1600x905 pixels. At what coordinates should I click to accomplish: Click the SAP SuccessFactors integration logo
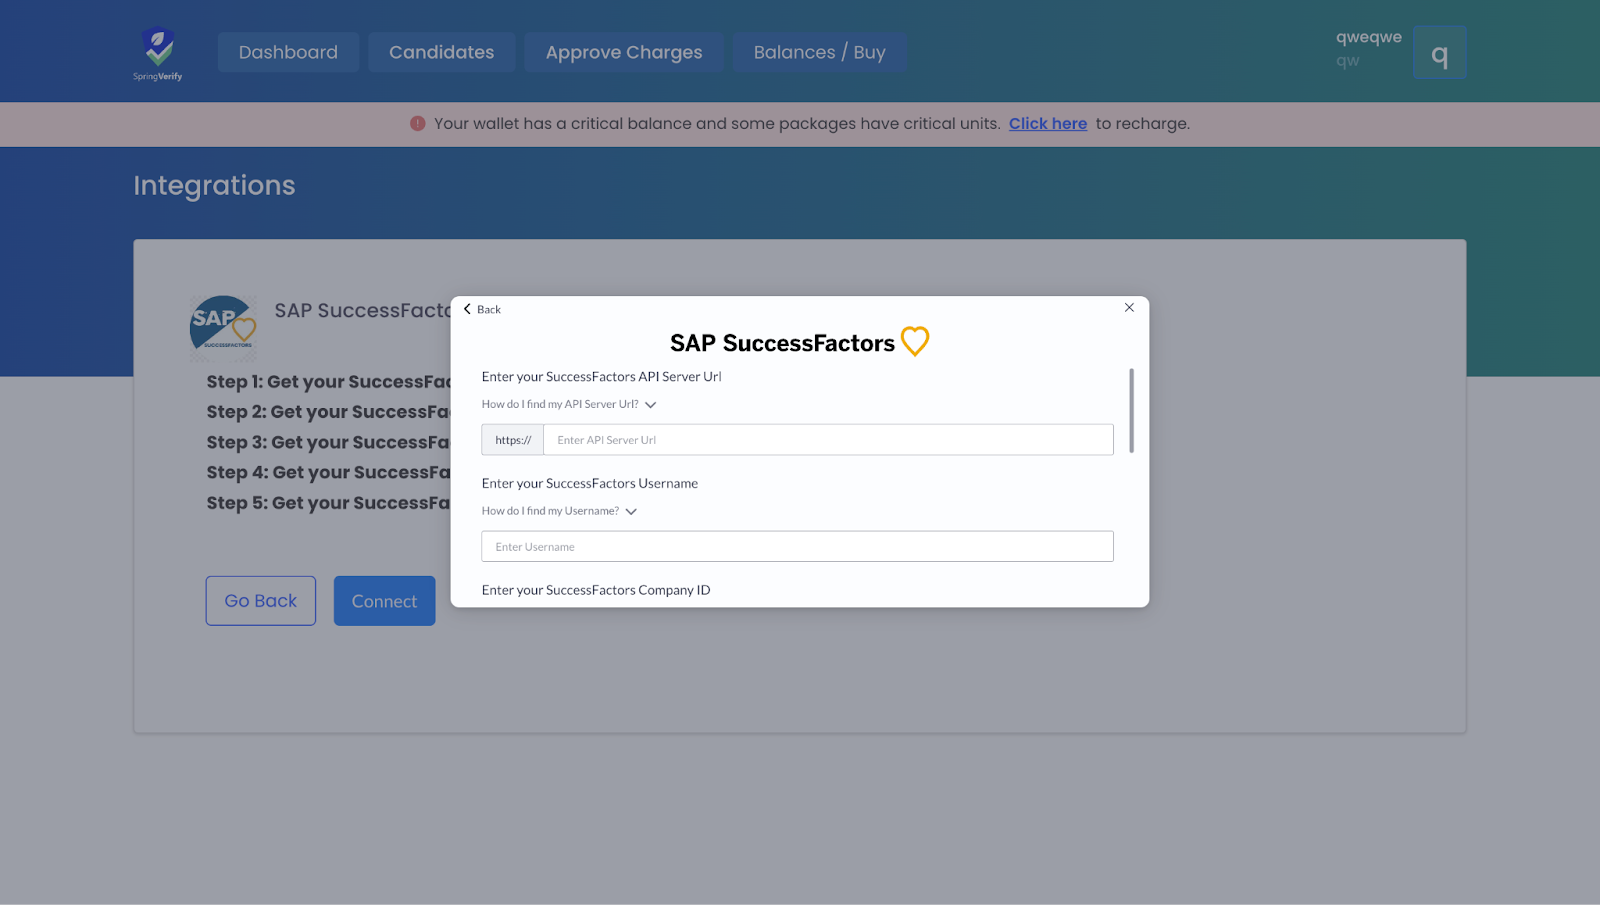click(223, 328)
